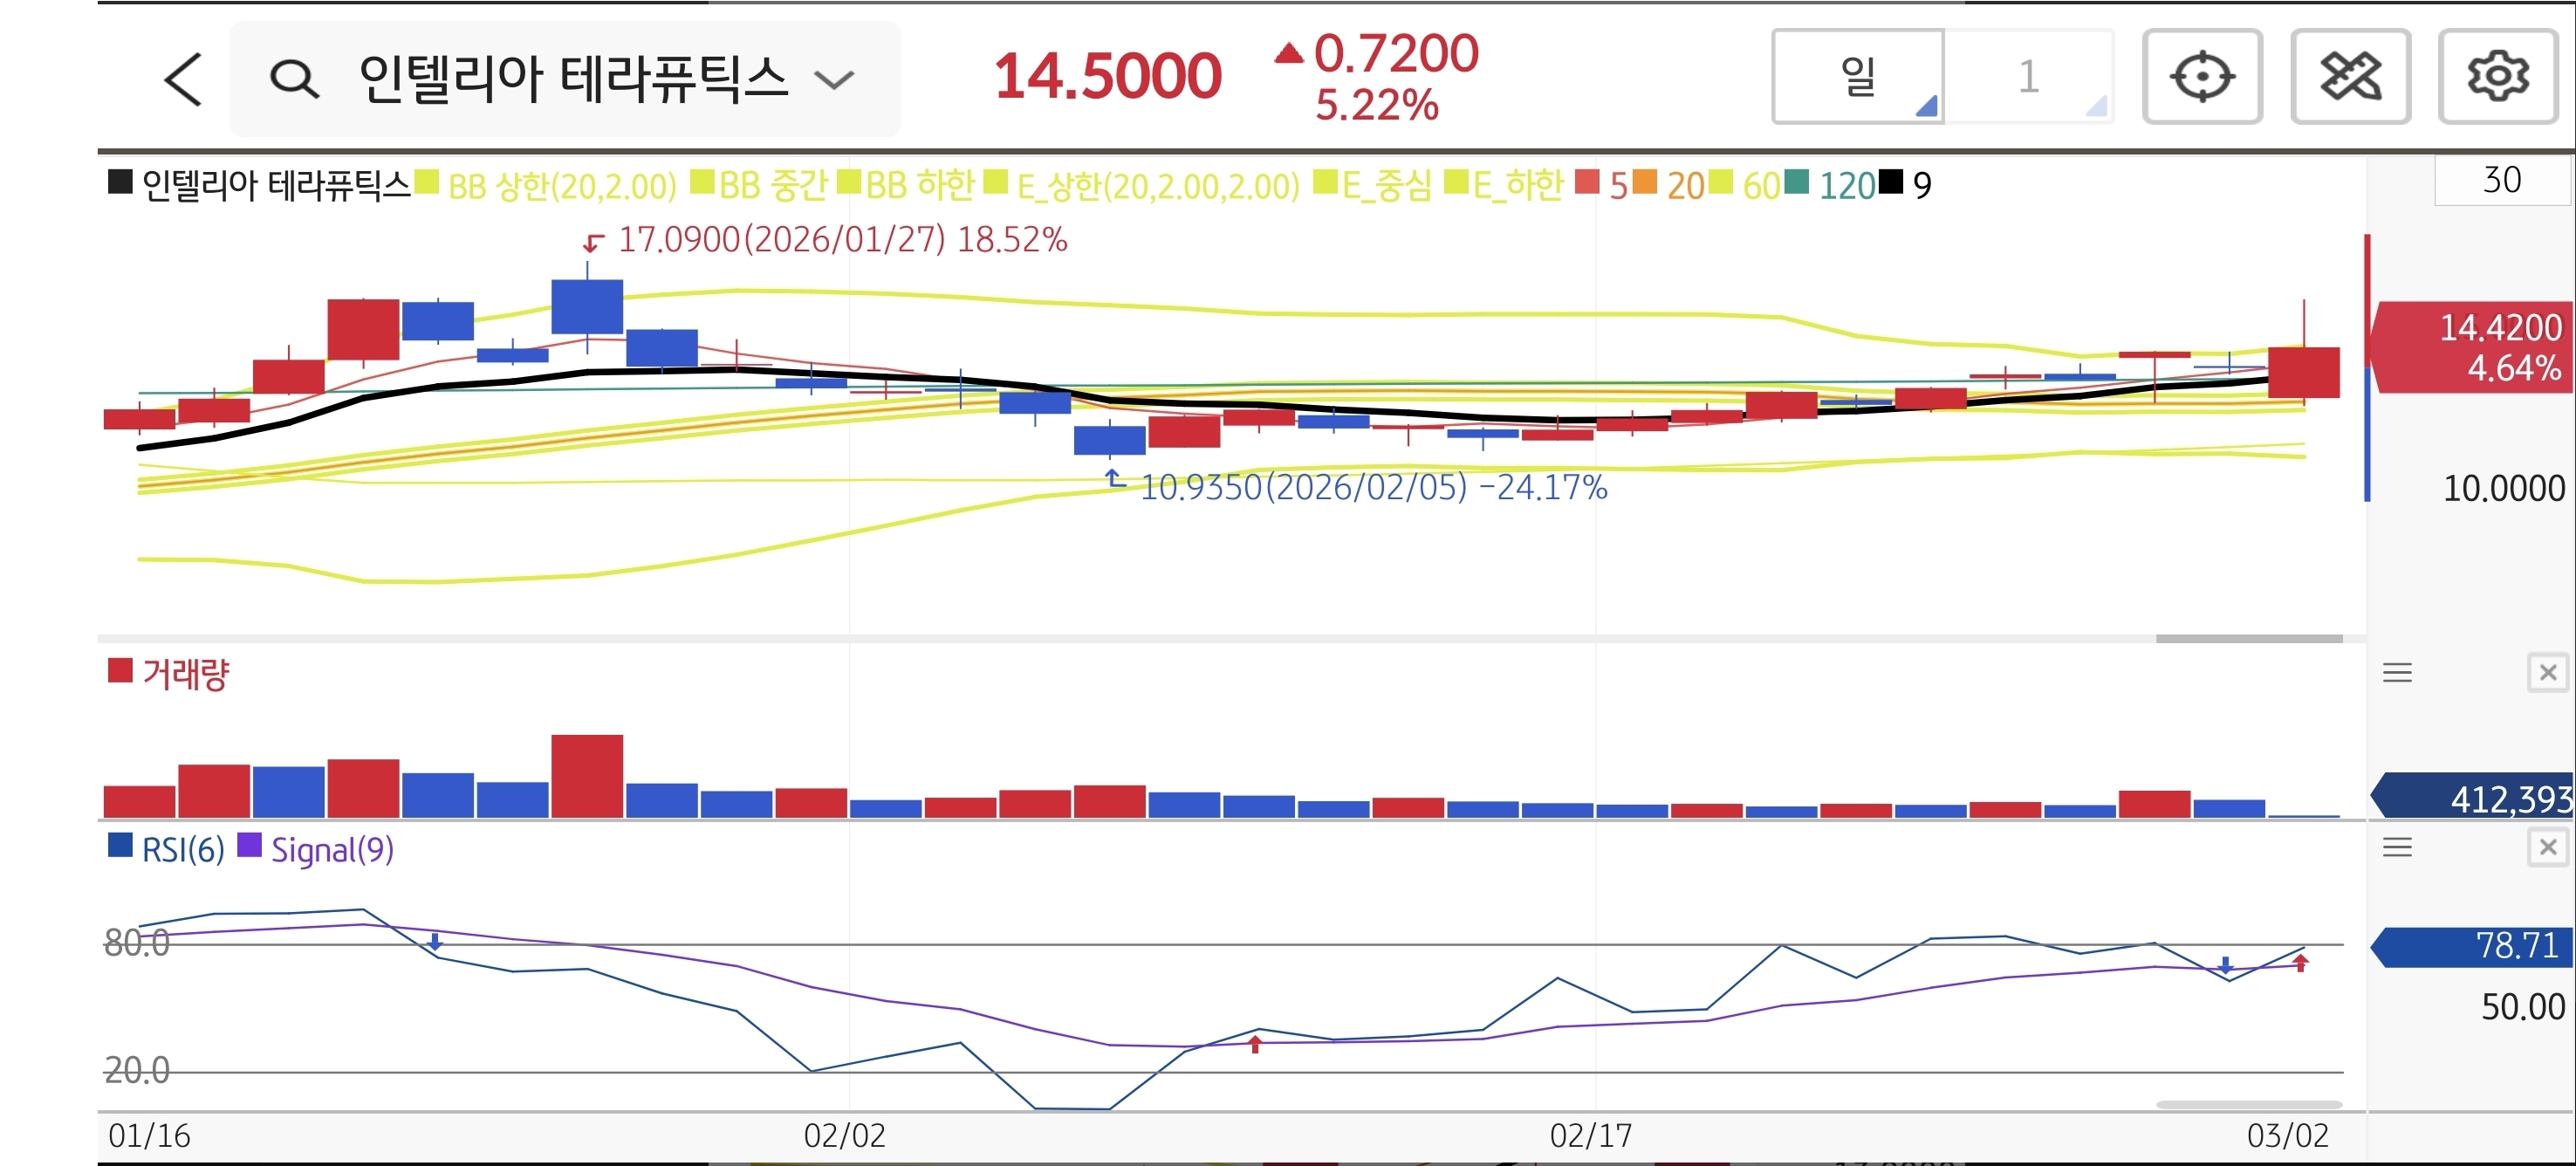Toggle the 120 moving average legend
Image resolution: width=2576 pixels, height=1166 pixels.
click(x=1845, y=186)
